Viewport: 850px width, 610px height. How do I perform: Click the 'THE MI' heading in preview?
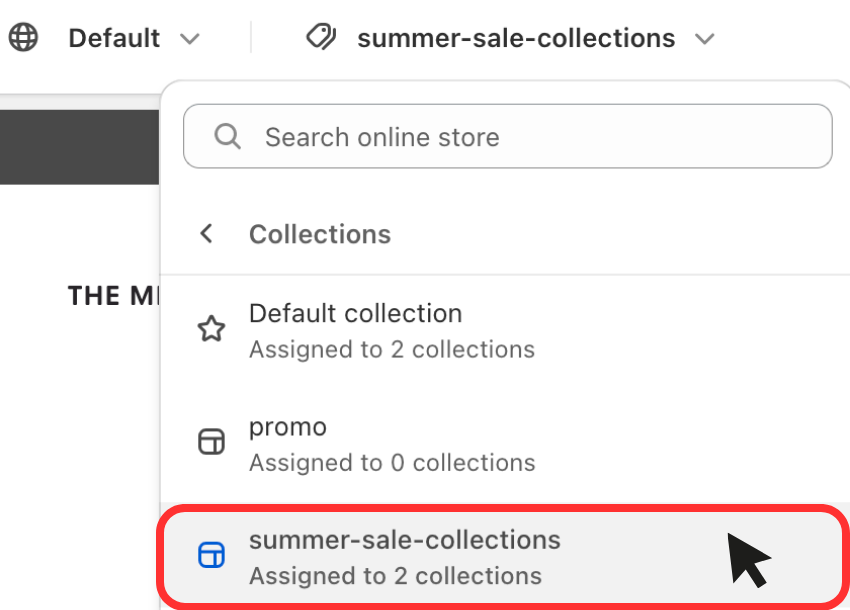point(114,296)
